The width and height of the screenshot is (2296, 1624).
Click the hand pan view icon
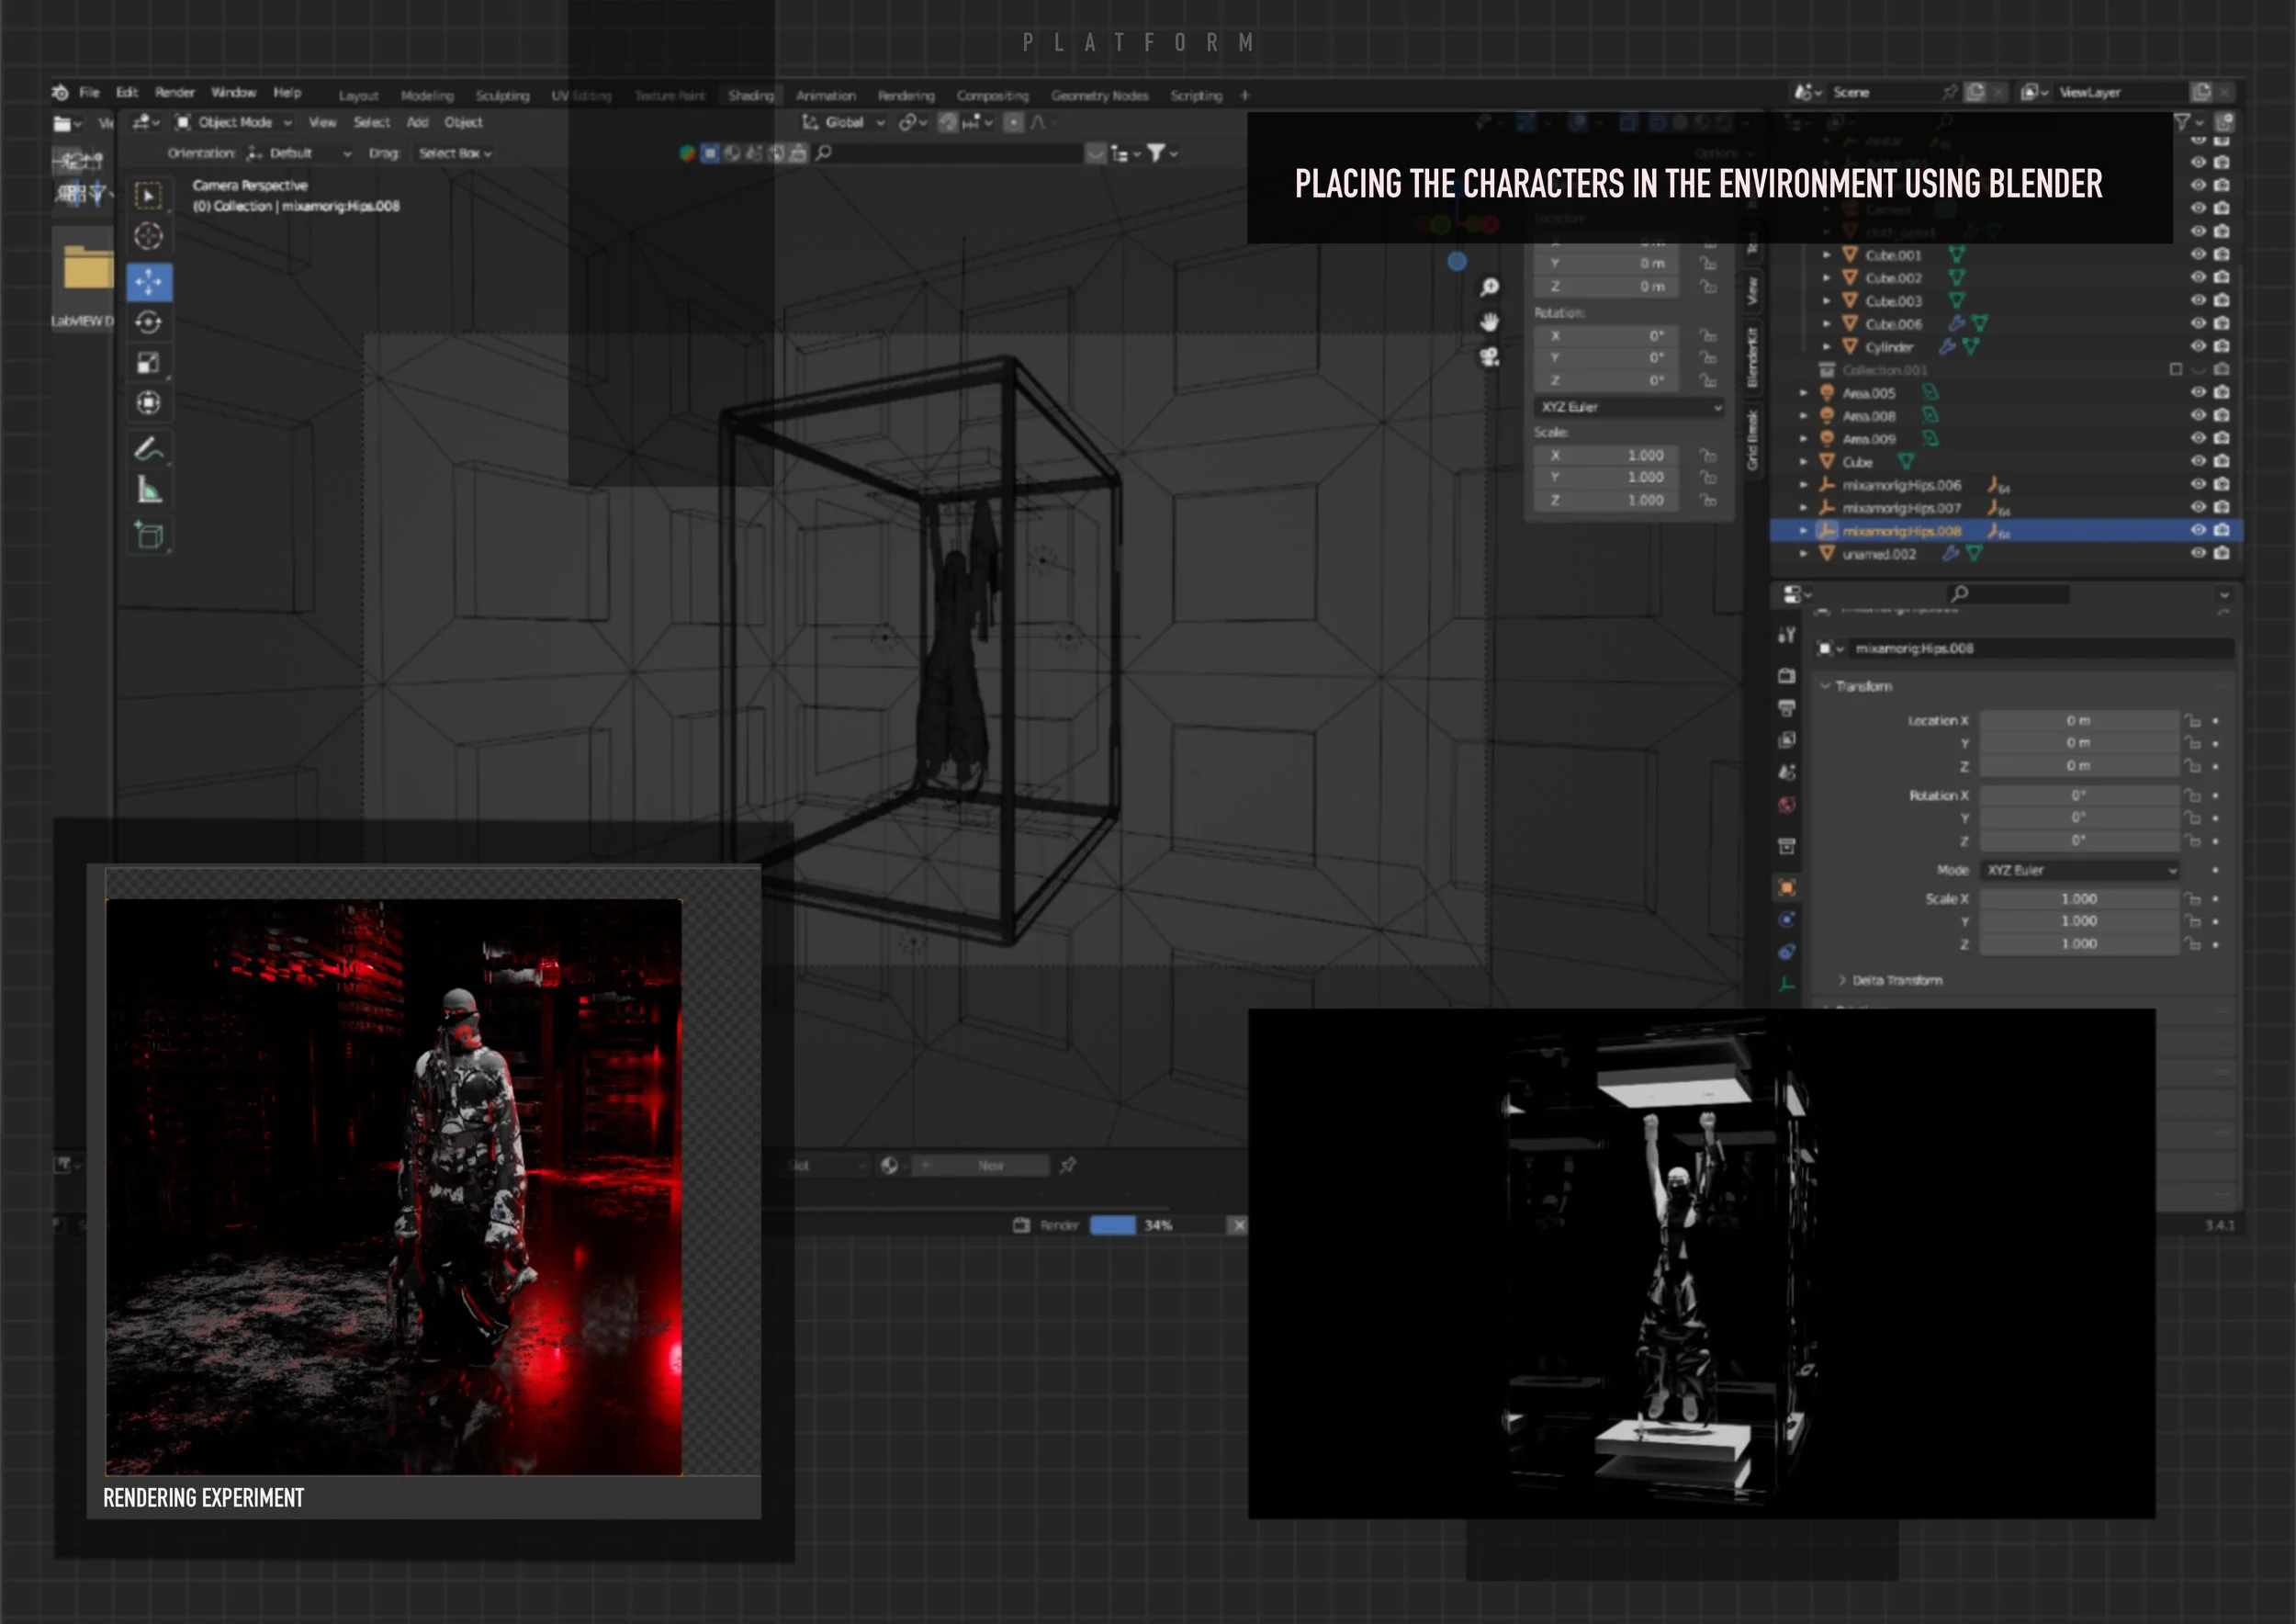click(x=1490, y=322)
